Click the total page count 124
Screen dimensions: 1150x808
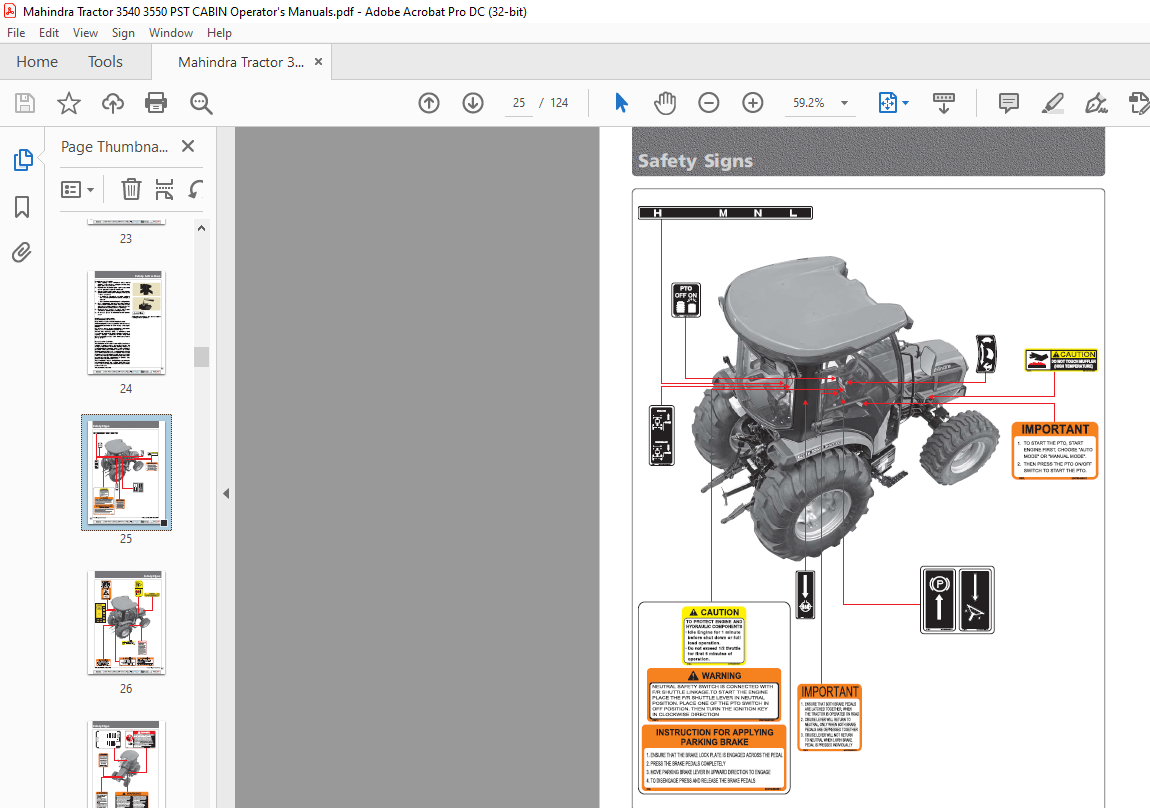click(559, 103)
